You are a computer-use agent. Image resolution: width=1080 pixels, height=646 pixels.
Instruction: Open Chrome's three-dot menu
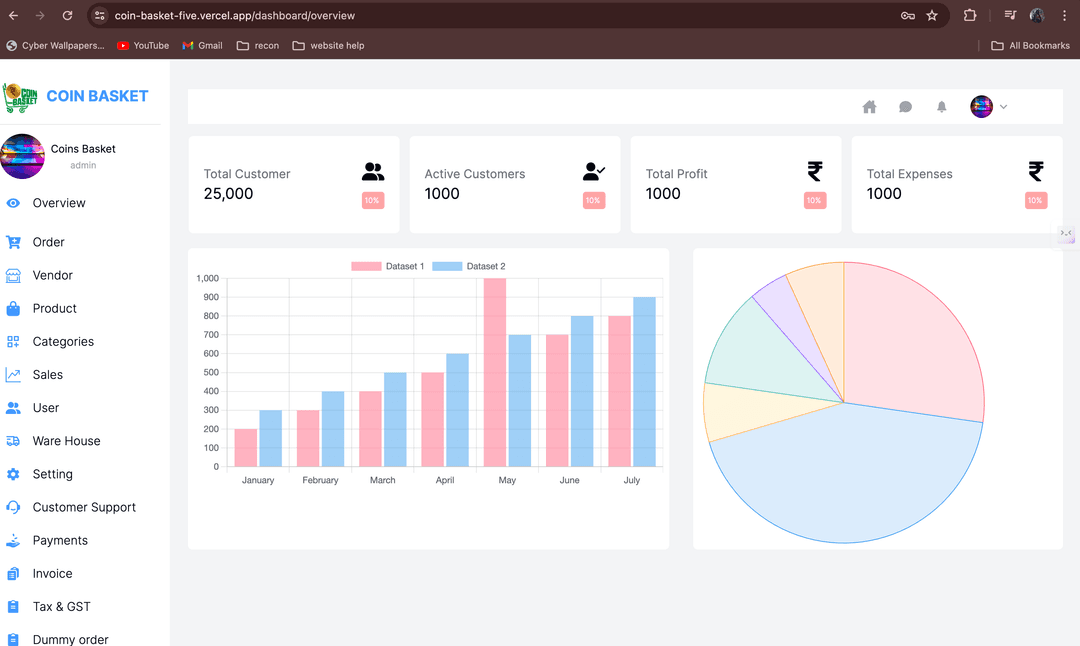tap(1063, 16)
